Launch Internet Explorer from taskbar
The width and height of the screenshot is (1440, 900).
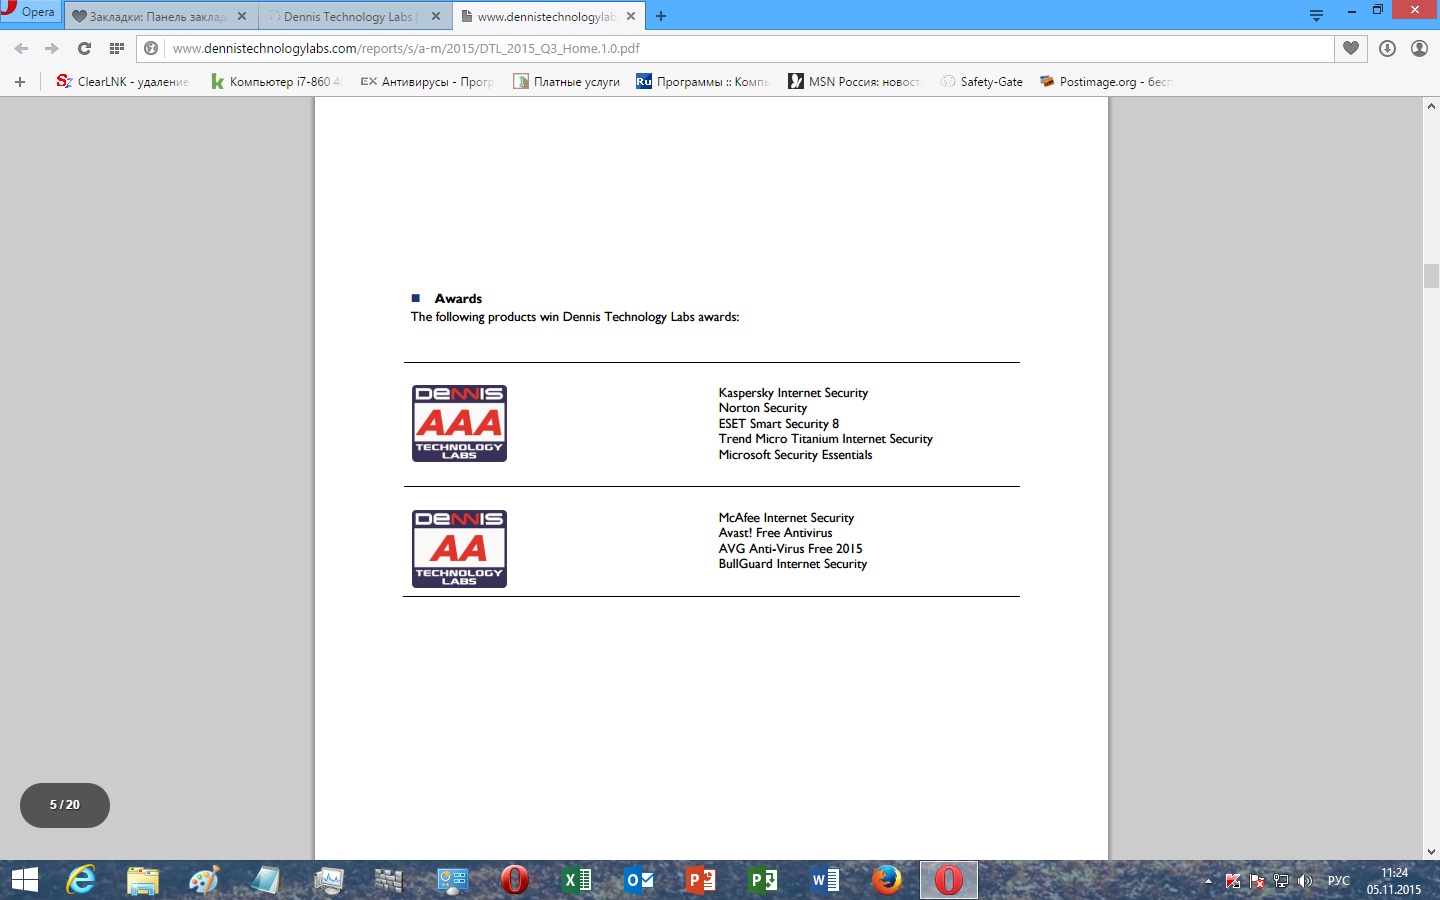pyautogui.click(x=81, y=880)
